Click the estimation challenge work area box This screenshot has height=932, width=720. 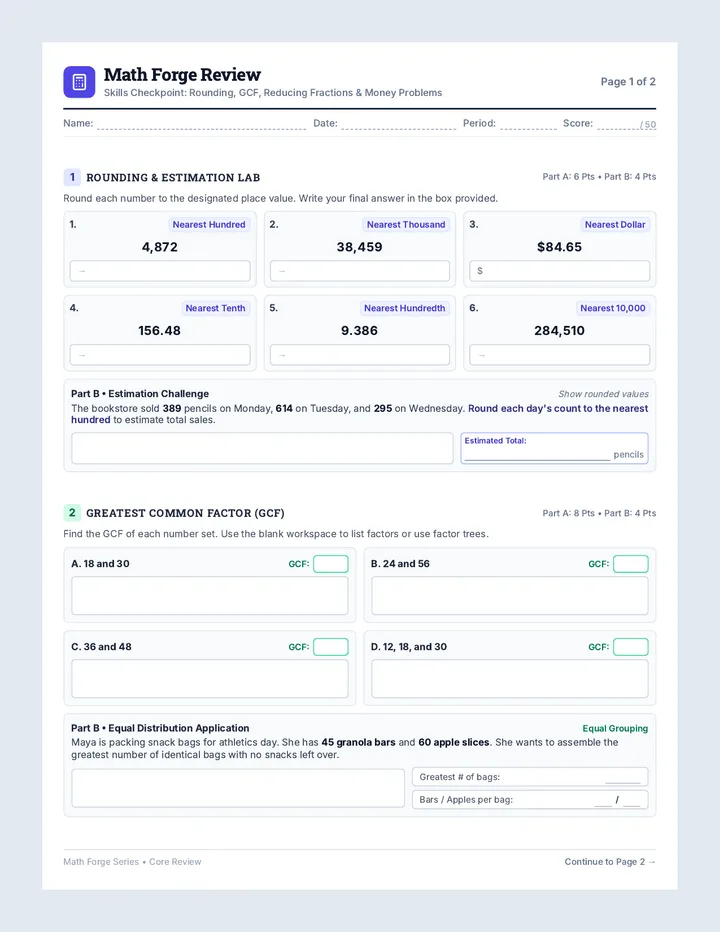coord(262,448)
